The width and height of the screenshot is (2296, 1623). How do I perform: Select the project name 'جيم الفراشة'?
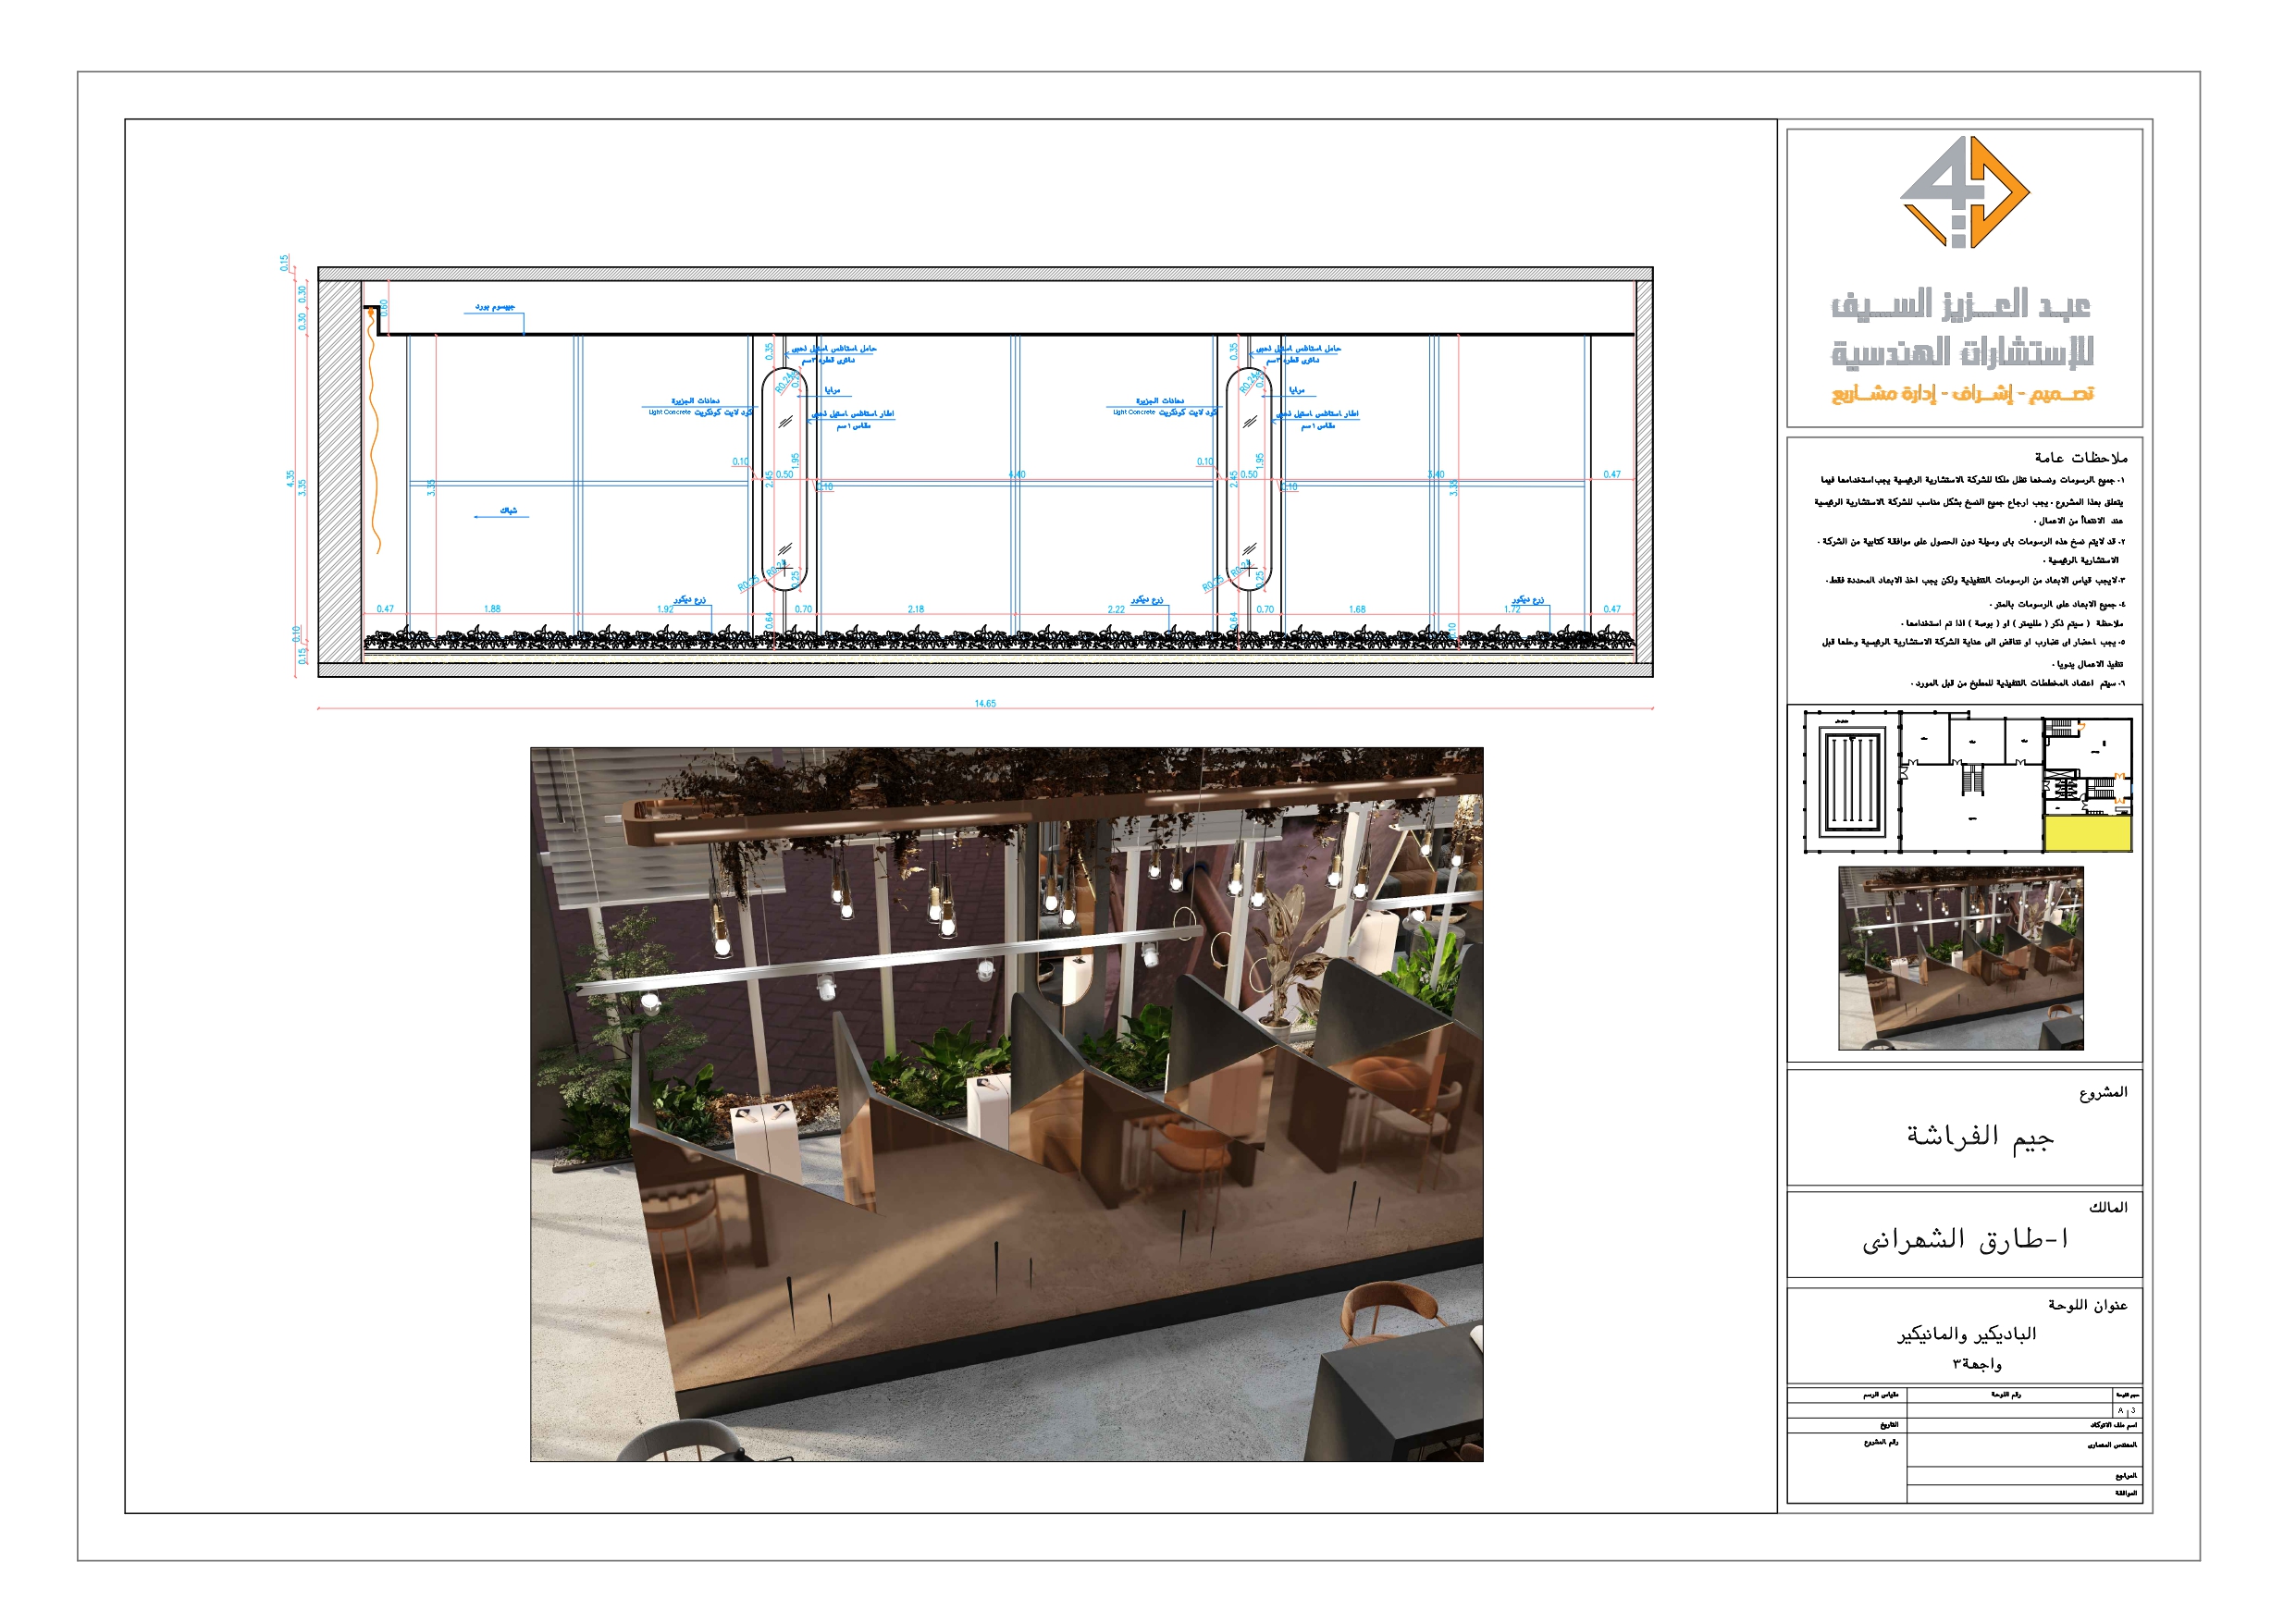click(x=1979, y=1136)
